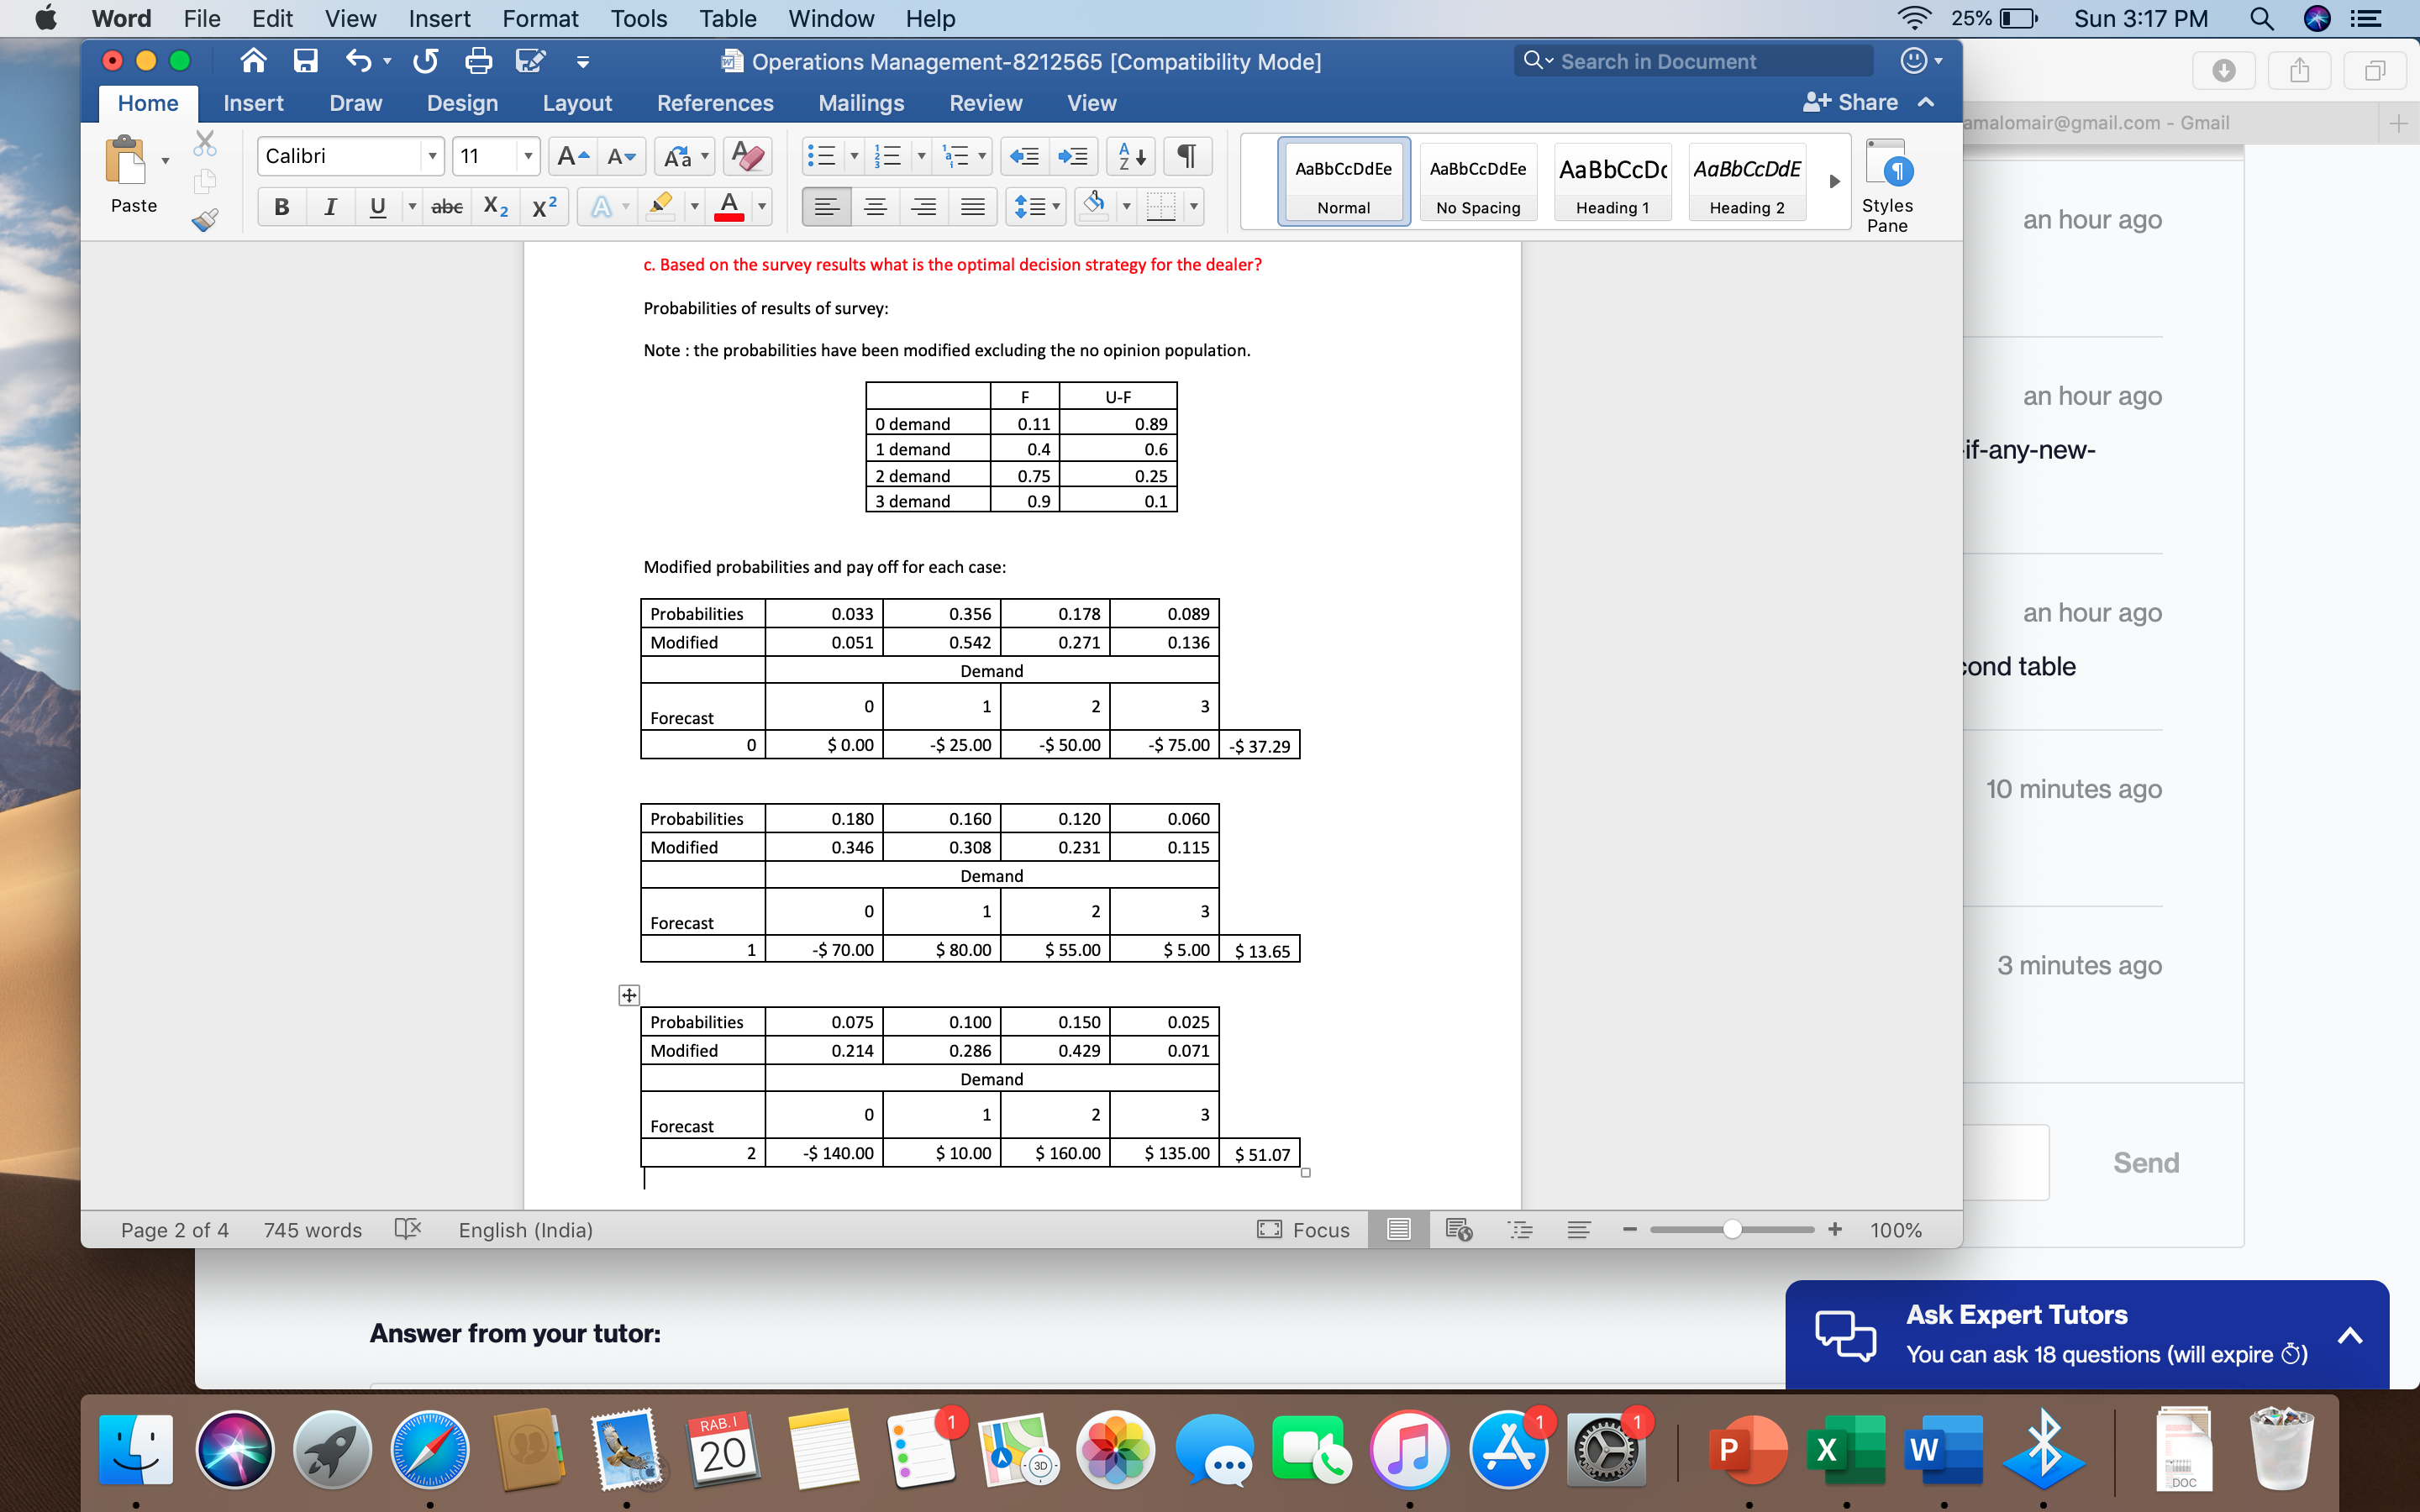
Task: Toggle Focus mode in status bar
Action: [1303, 1230]
